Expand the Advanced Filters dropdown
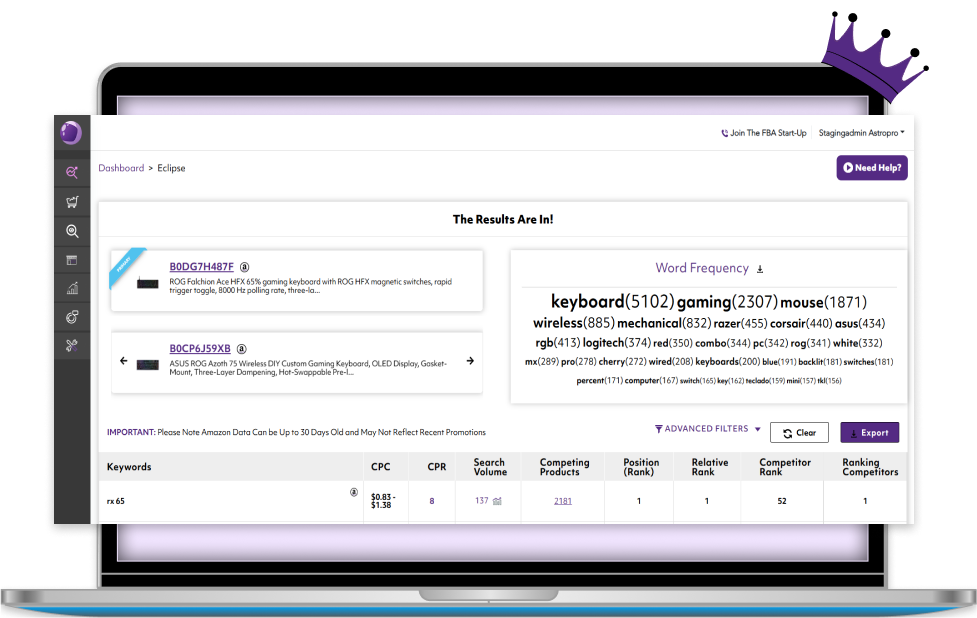 708,429
